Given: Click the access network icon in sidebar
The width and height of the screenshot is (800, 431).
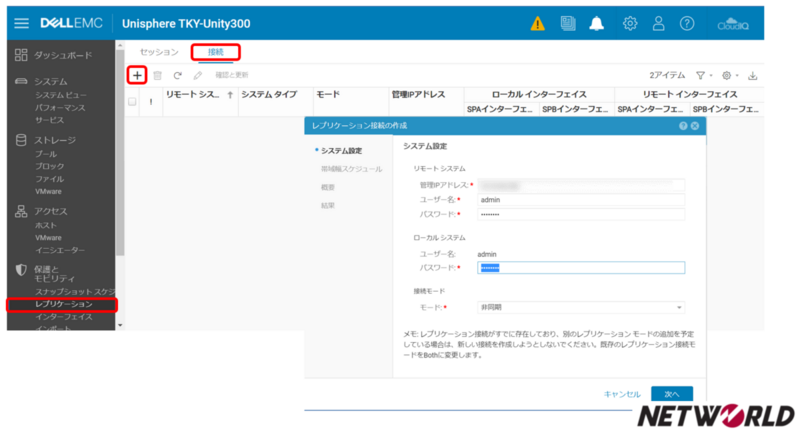Looking at the screenshot, I should point(21,211).
